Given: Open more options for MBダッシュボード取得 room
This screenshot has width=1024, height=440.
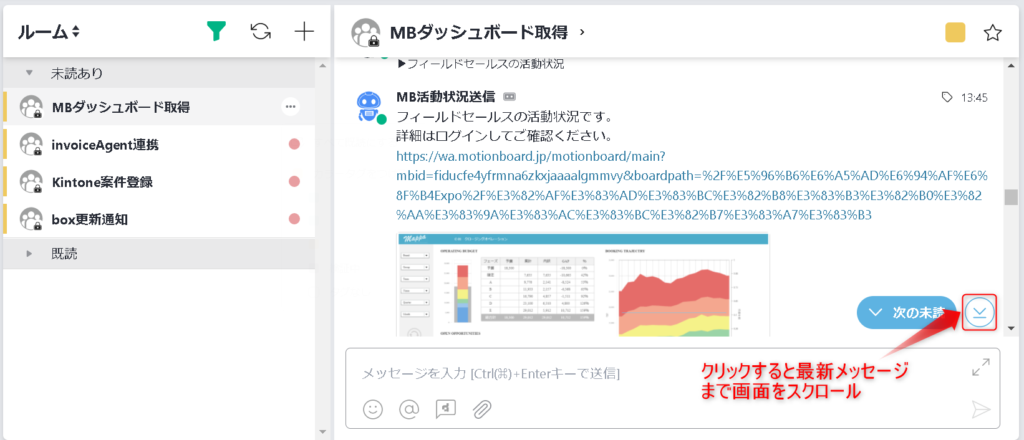Looking at the screenshot, I should coord(291,106).
